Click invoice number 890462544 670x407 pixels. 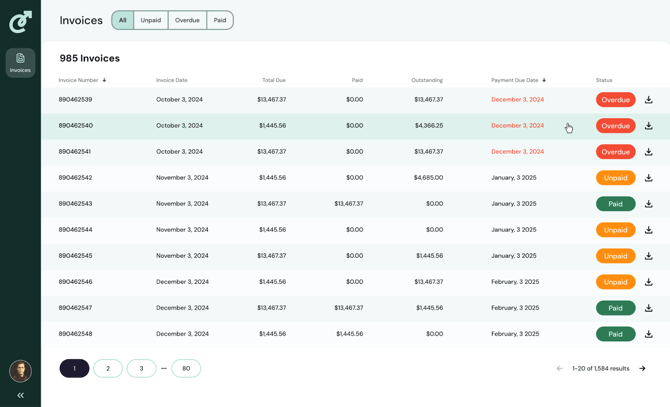[75, 230]
